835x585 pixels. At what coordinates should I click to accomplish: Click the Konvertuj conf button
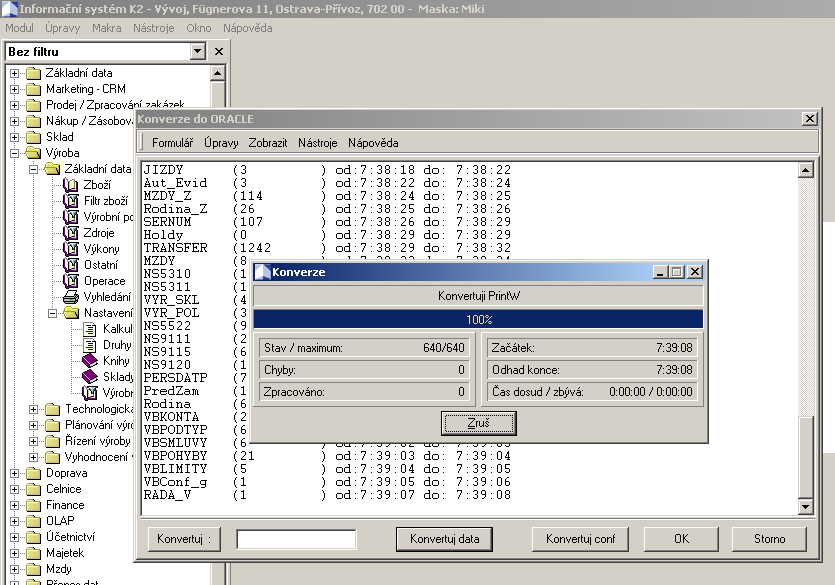pos(580,539)
